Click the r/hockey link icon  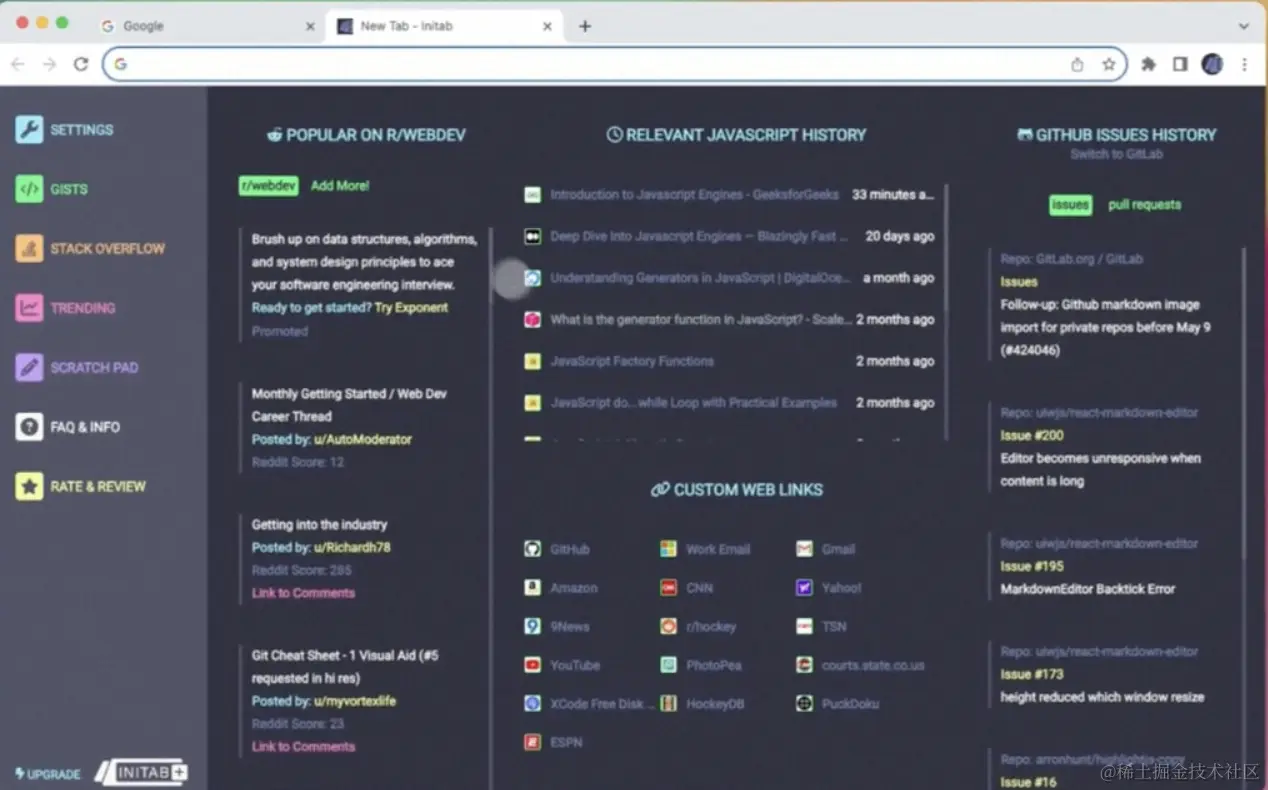coord(668,626)
